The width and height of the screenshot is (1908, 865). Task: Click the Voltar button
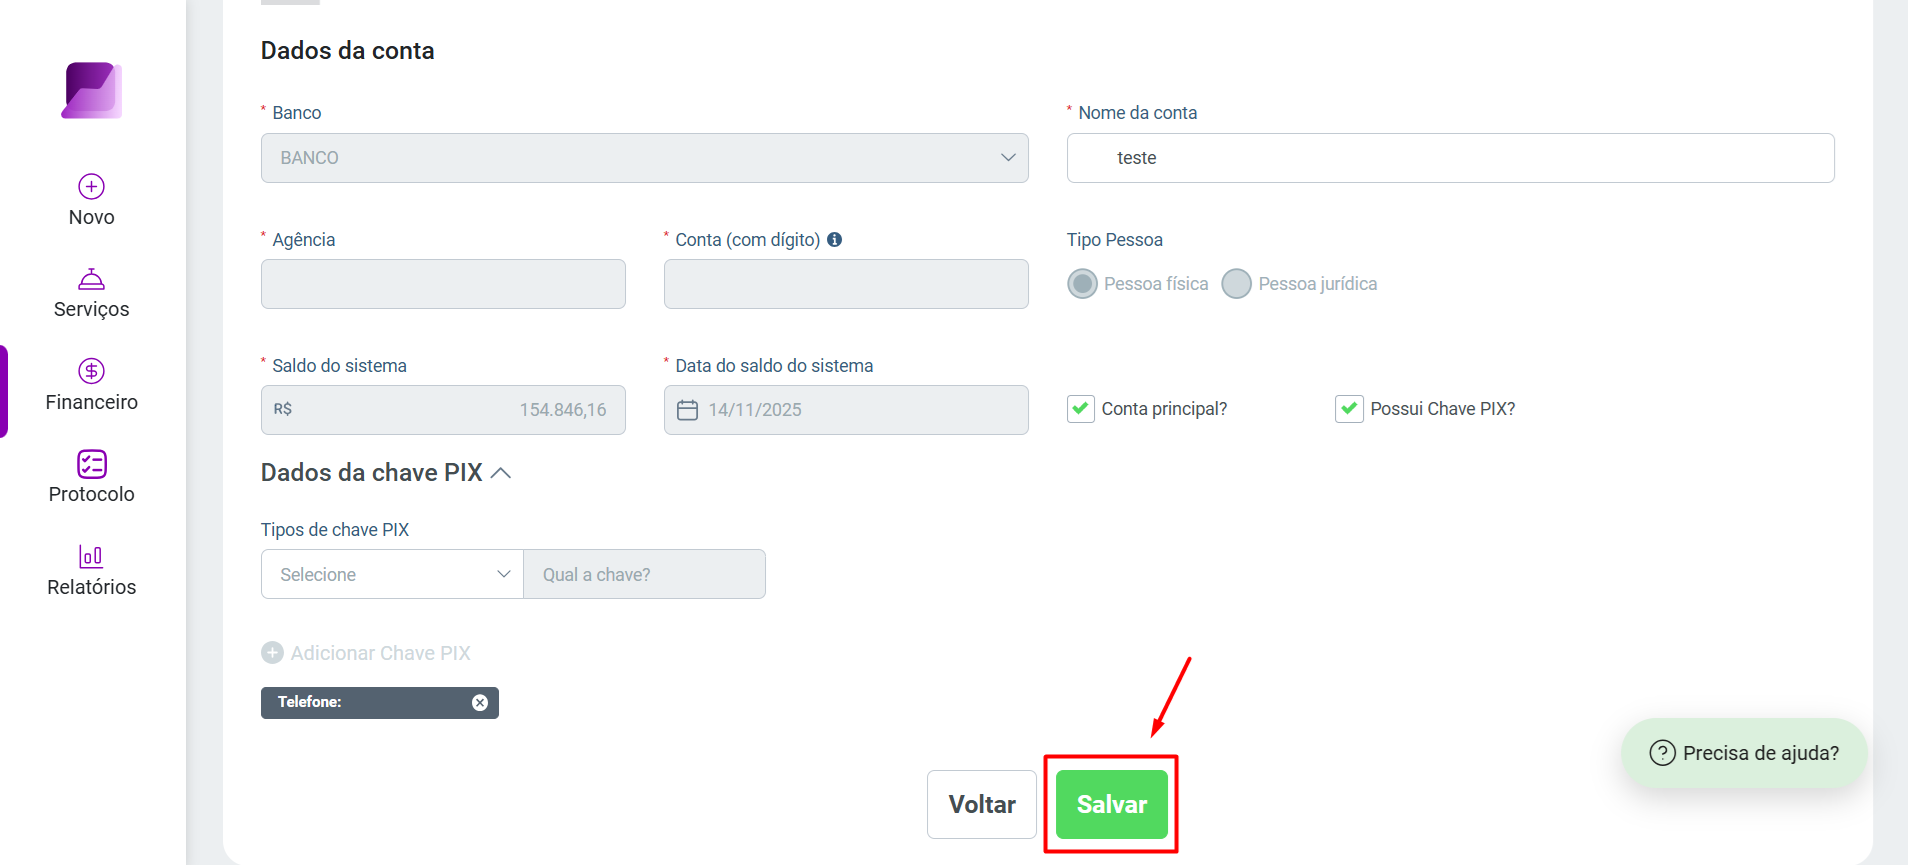[x=982, y=804]
